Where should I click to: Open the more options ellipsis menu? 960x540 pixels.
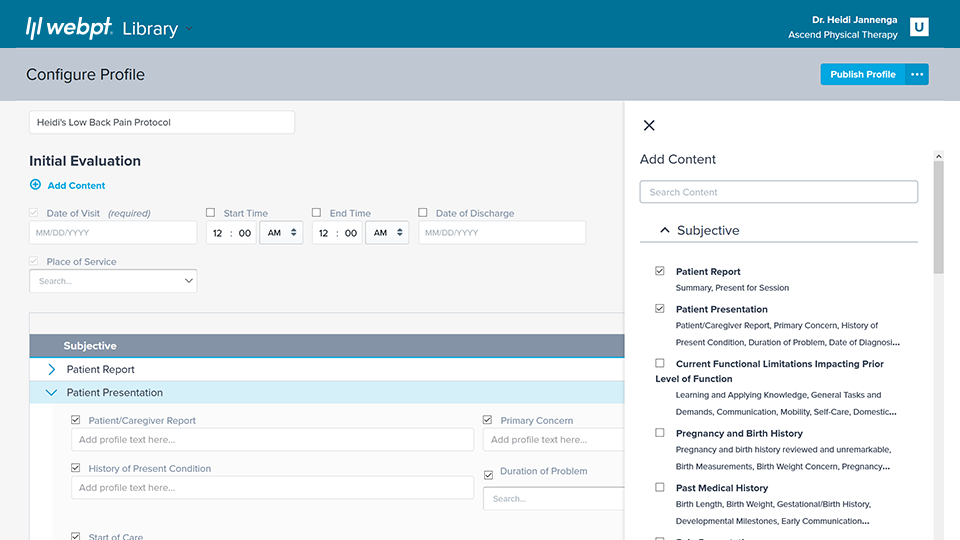pyautogui.click(x=917, y=74)
